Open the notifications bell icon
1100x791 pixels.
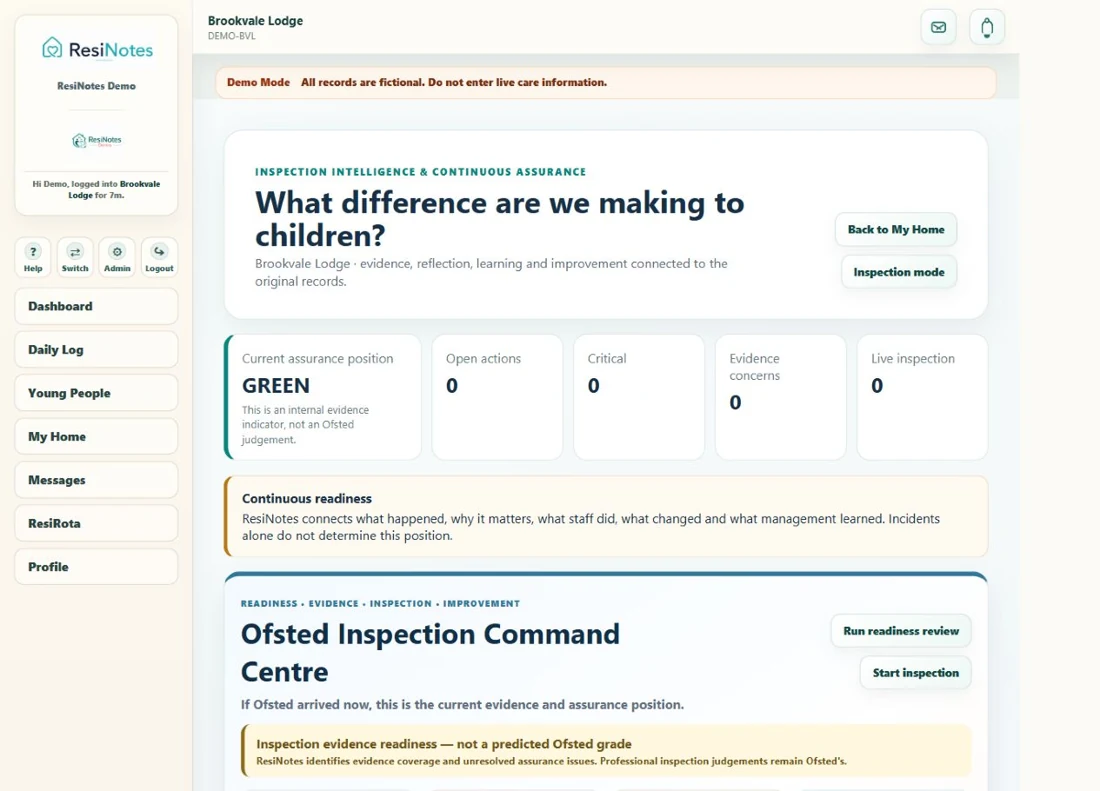point(986,27)
